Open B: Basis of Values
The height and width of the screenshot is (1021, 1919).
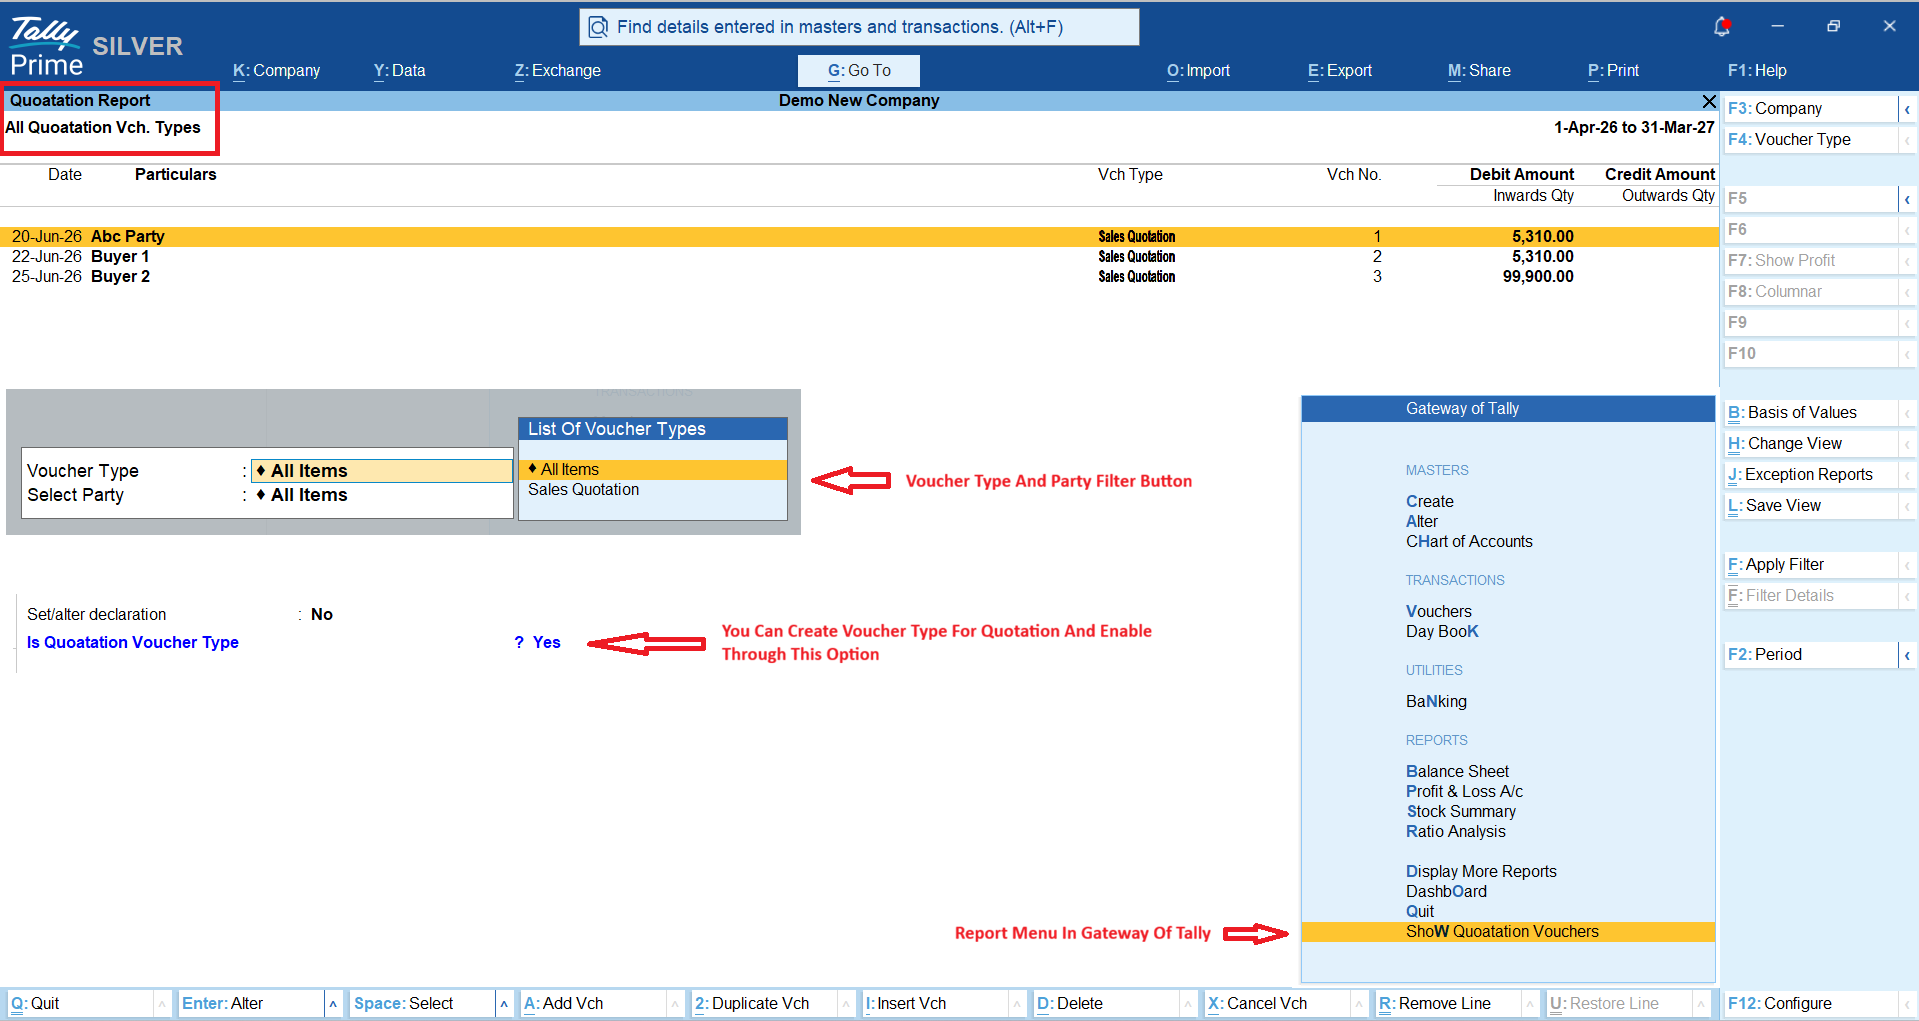[1811, 413]
